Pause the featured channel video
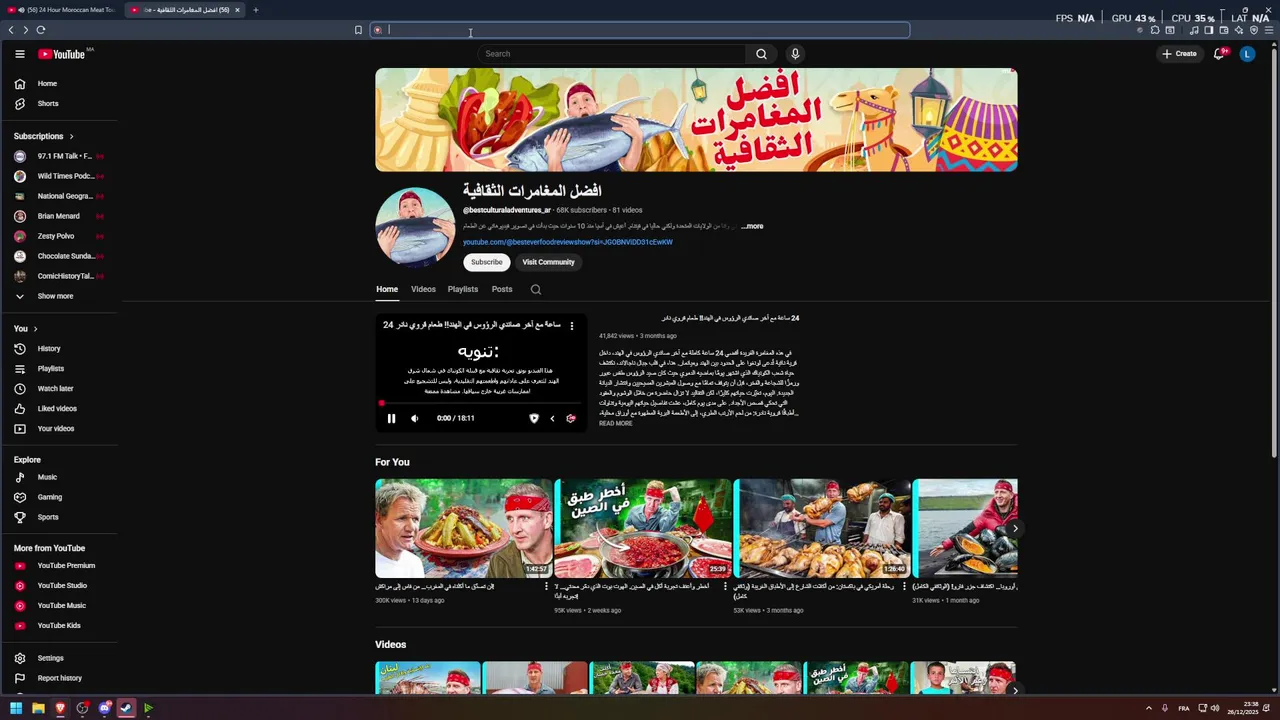The image size is (1280, 720). coord(391,419)
